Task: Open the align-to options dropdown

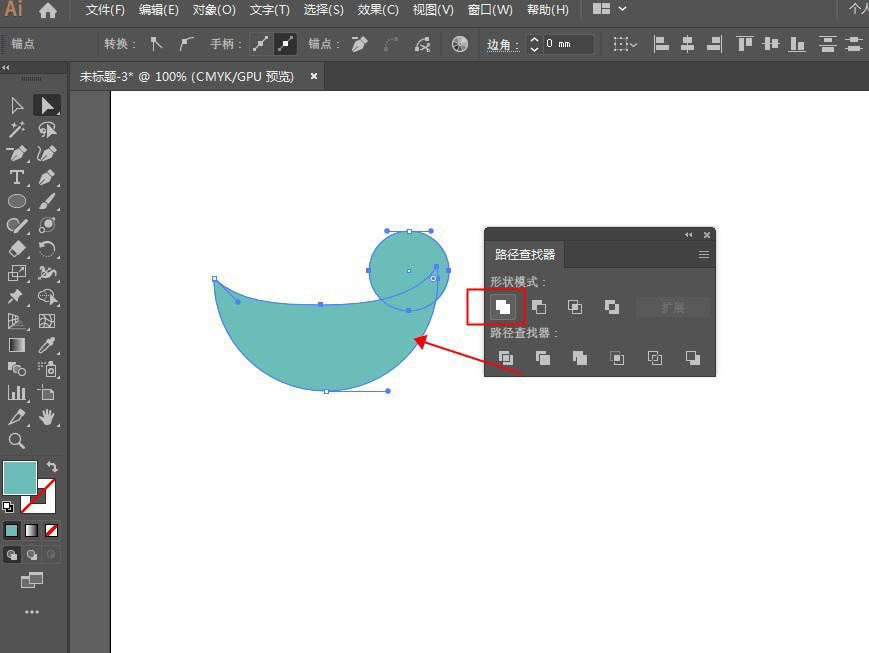Action: pos(625,44)
